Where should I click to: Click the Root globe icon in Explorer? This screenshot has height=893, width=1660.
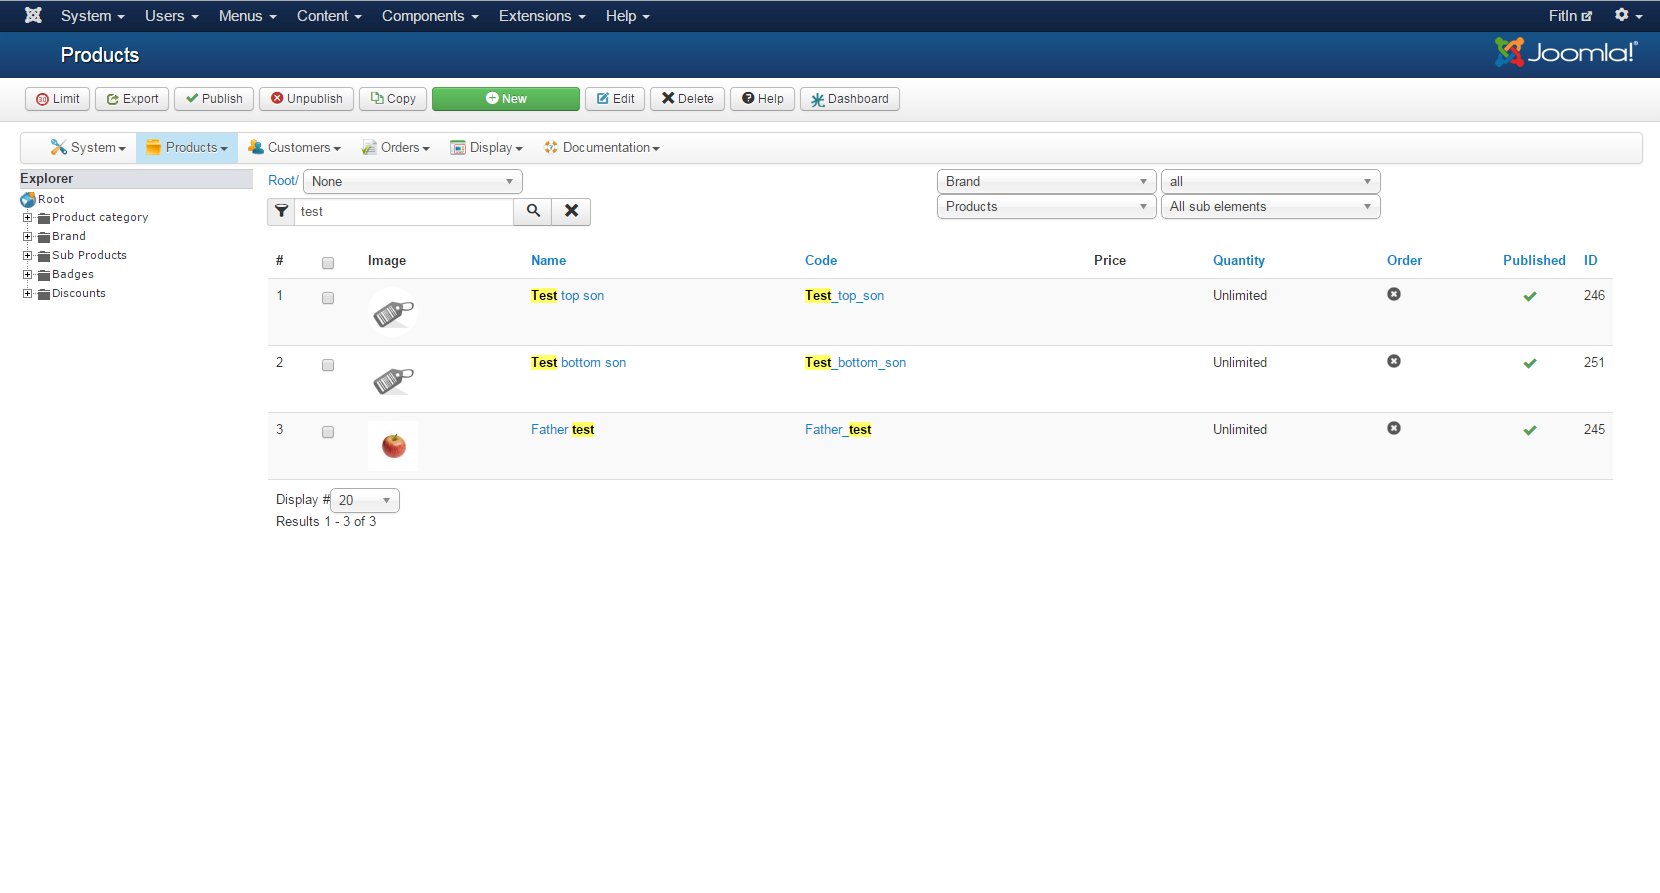tap(28, 199)
